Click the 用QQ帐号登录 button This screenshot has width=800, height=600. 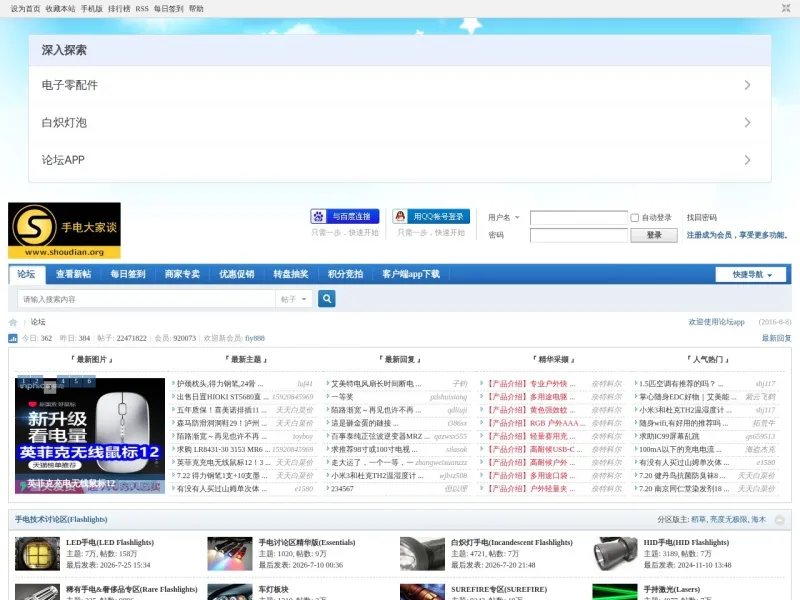coord(431,216)
